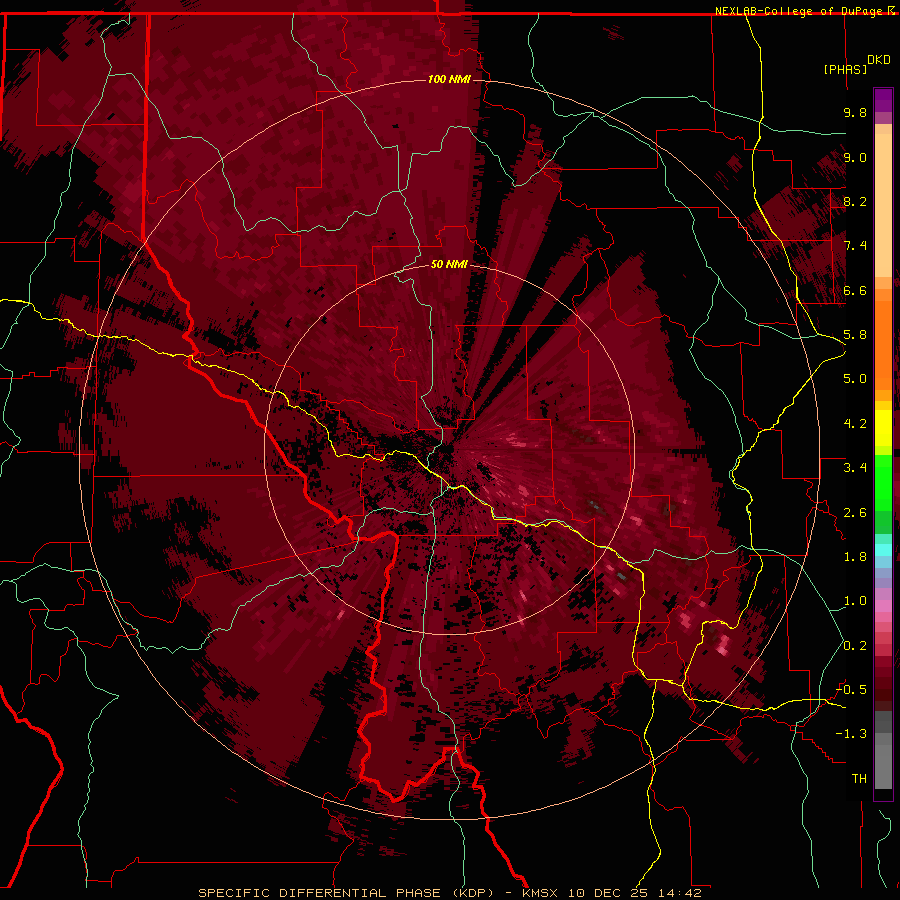Click the -0.5 legend value
The width and height of the screenshot is (900, 900).
(851, 690)
